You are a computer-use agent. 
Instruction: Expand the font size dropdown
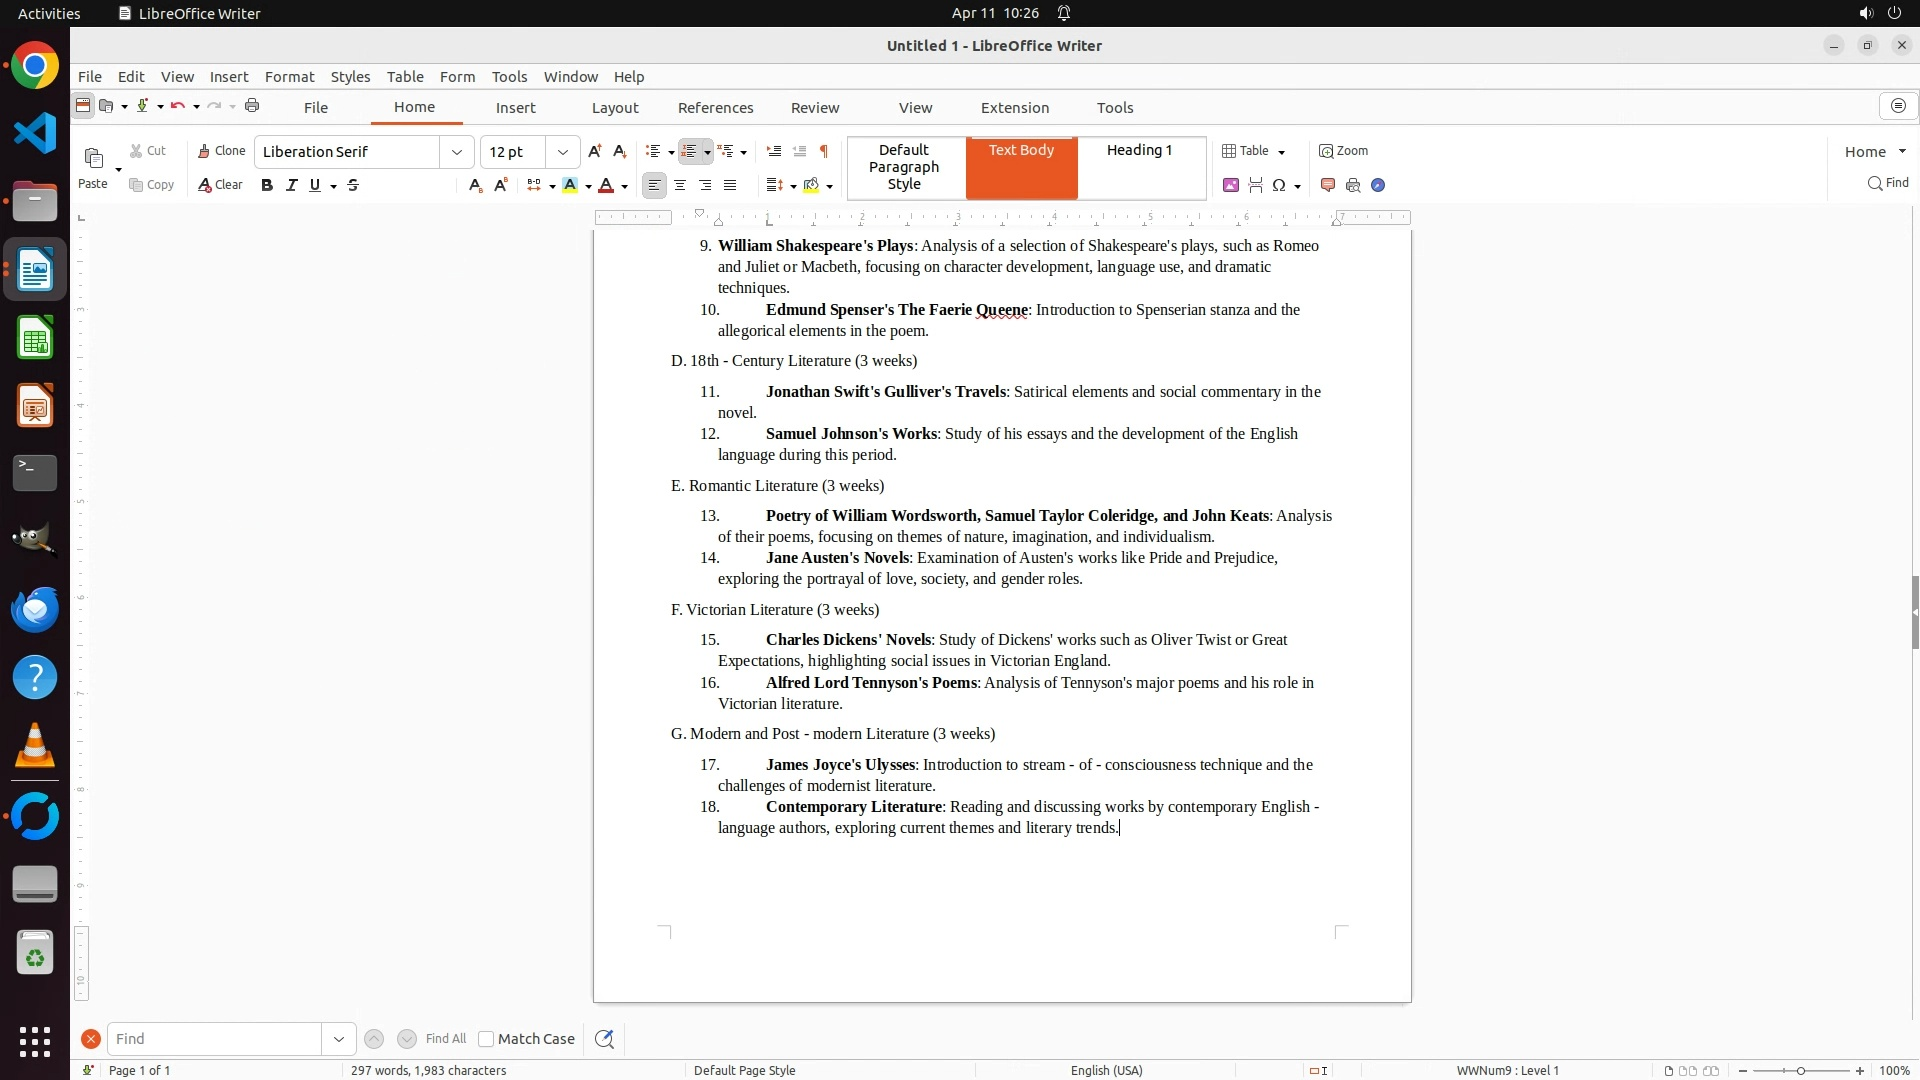tap(563, 152)
